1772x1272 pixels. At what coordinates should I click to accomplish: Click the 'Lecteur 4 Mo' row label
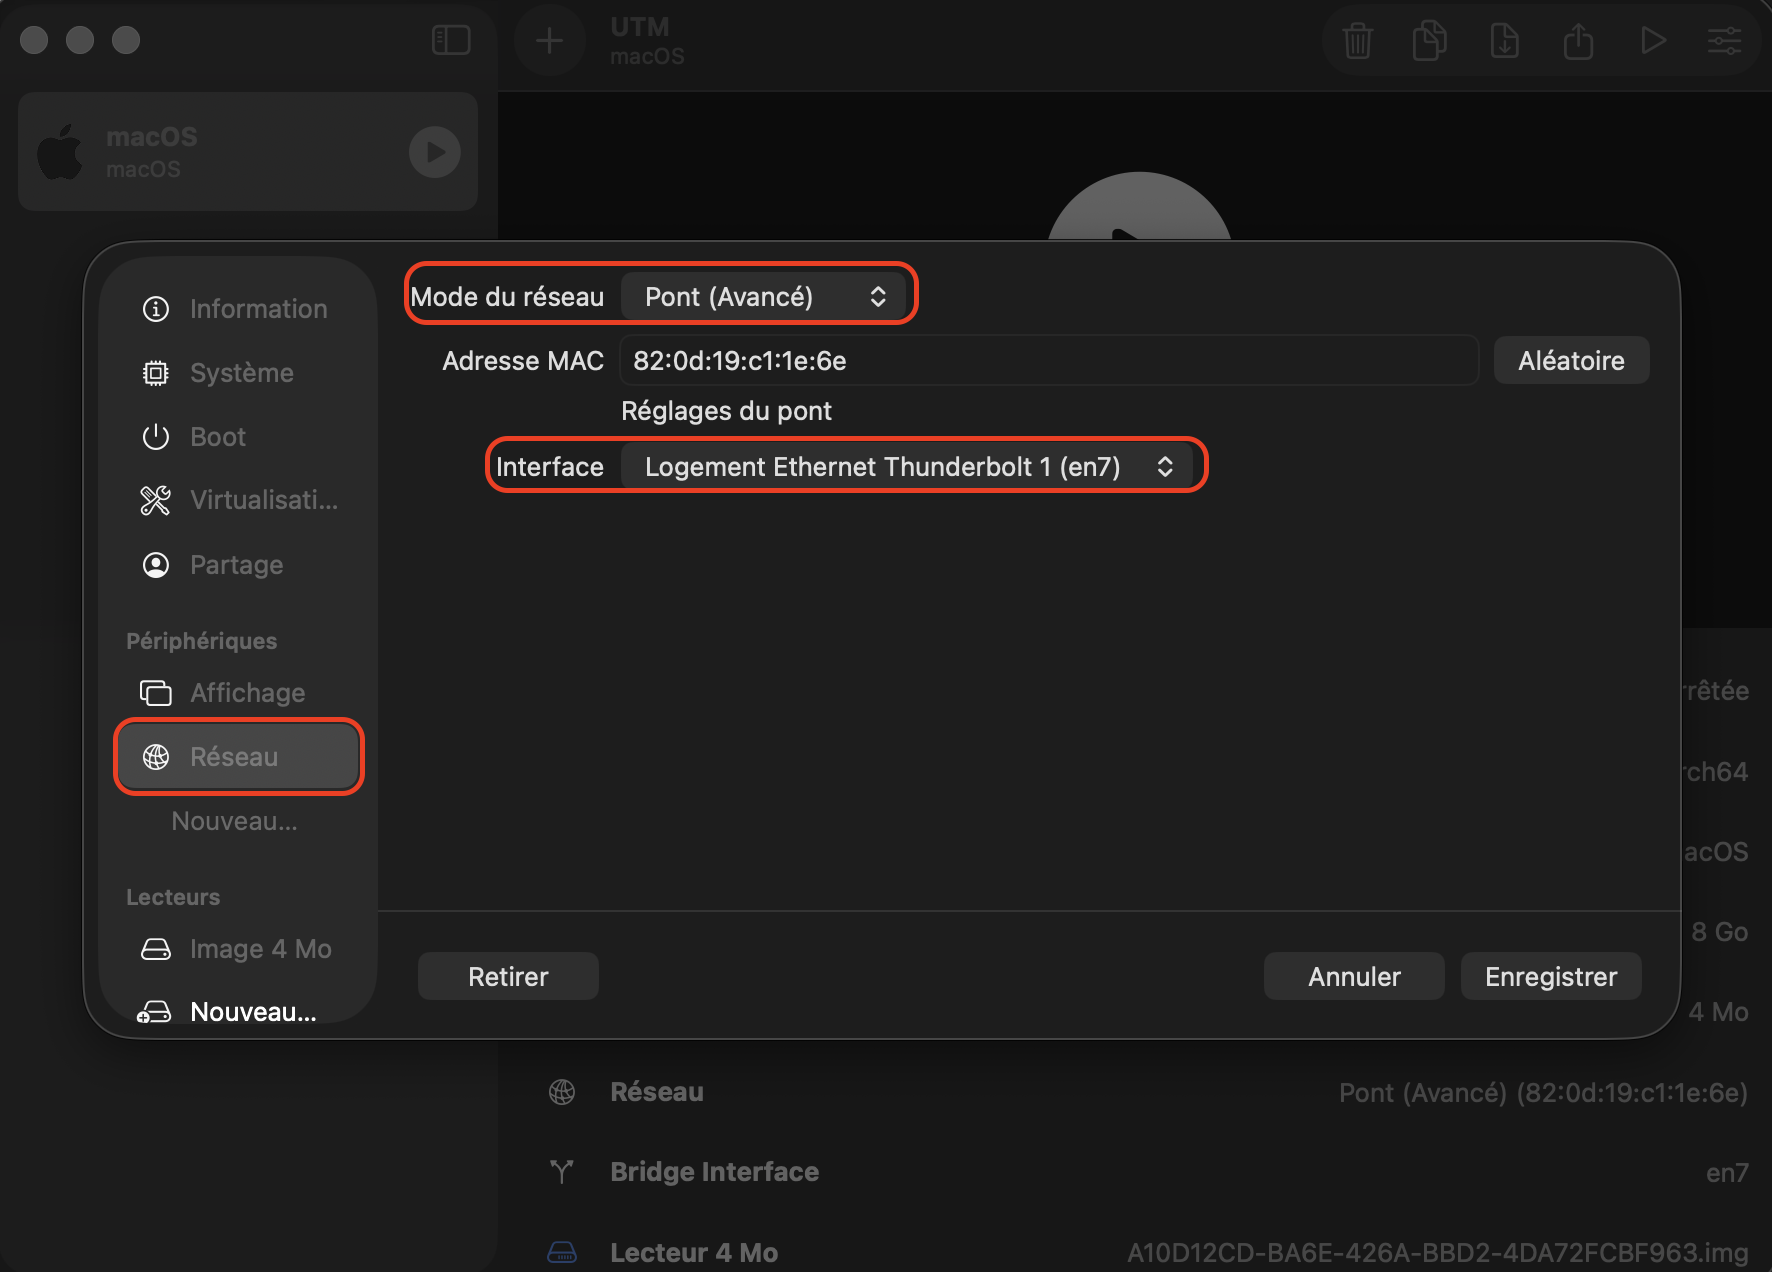[x=694, y=1253]
